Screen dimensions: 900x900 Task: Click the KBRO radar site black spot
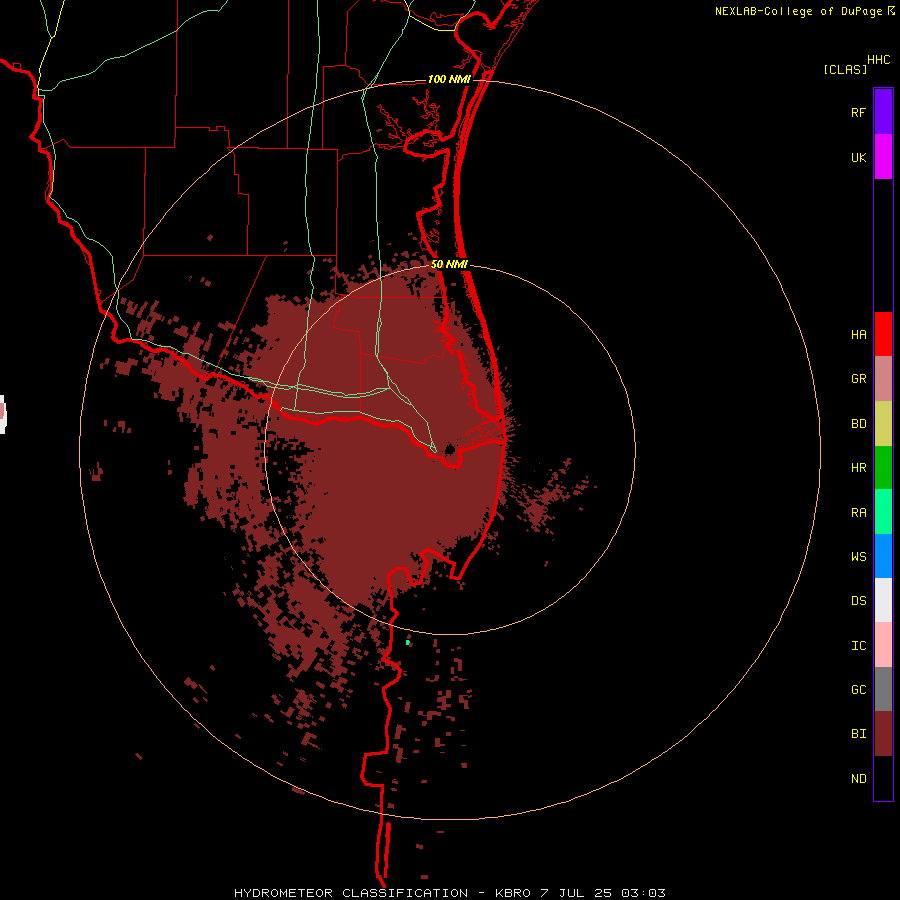[450, 449]
